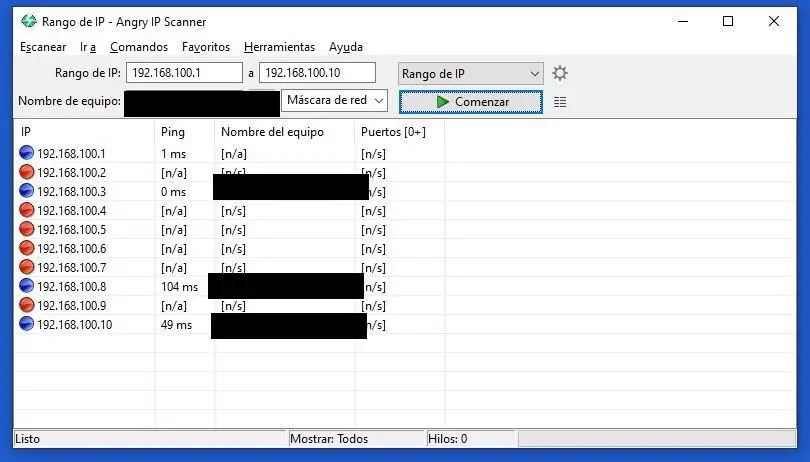
Task: Open the Herramientas menu
Action: coord(279,47)
